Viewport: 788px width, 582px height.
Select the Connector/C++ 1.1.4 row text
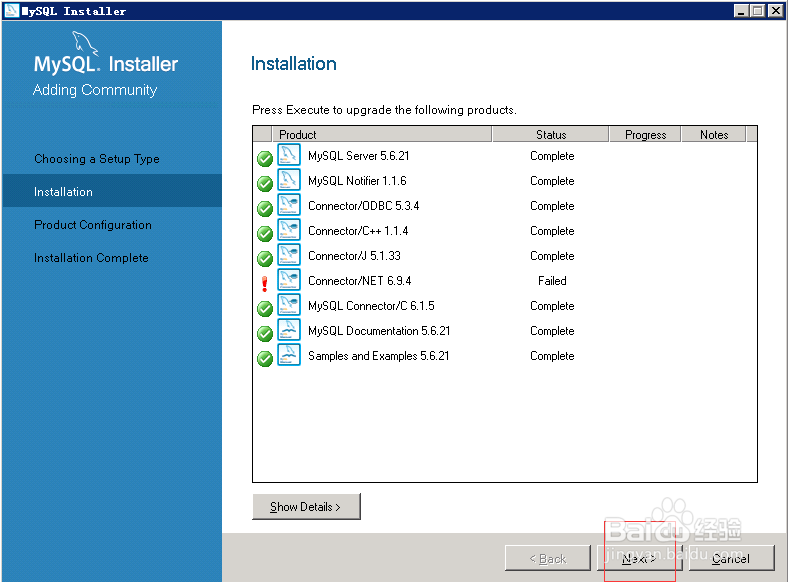click(358, 231)
